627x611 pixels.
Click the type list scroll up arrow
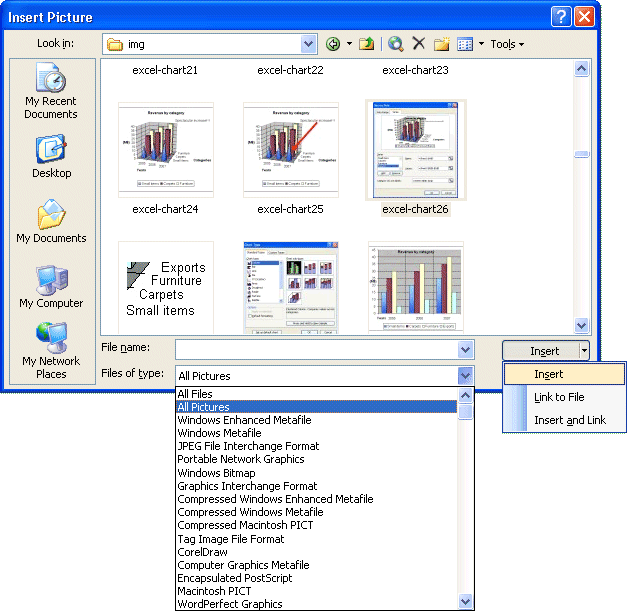tap(465, 395)
